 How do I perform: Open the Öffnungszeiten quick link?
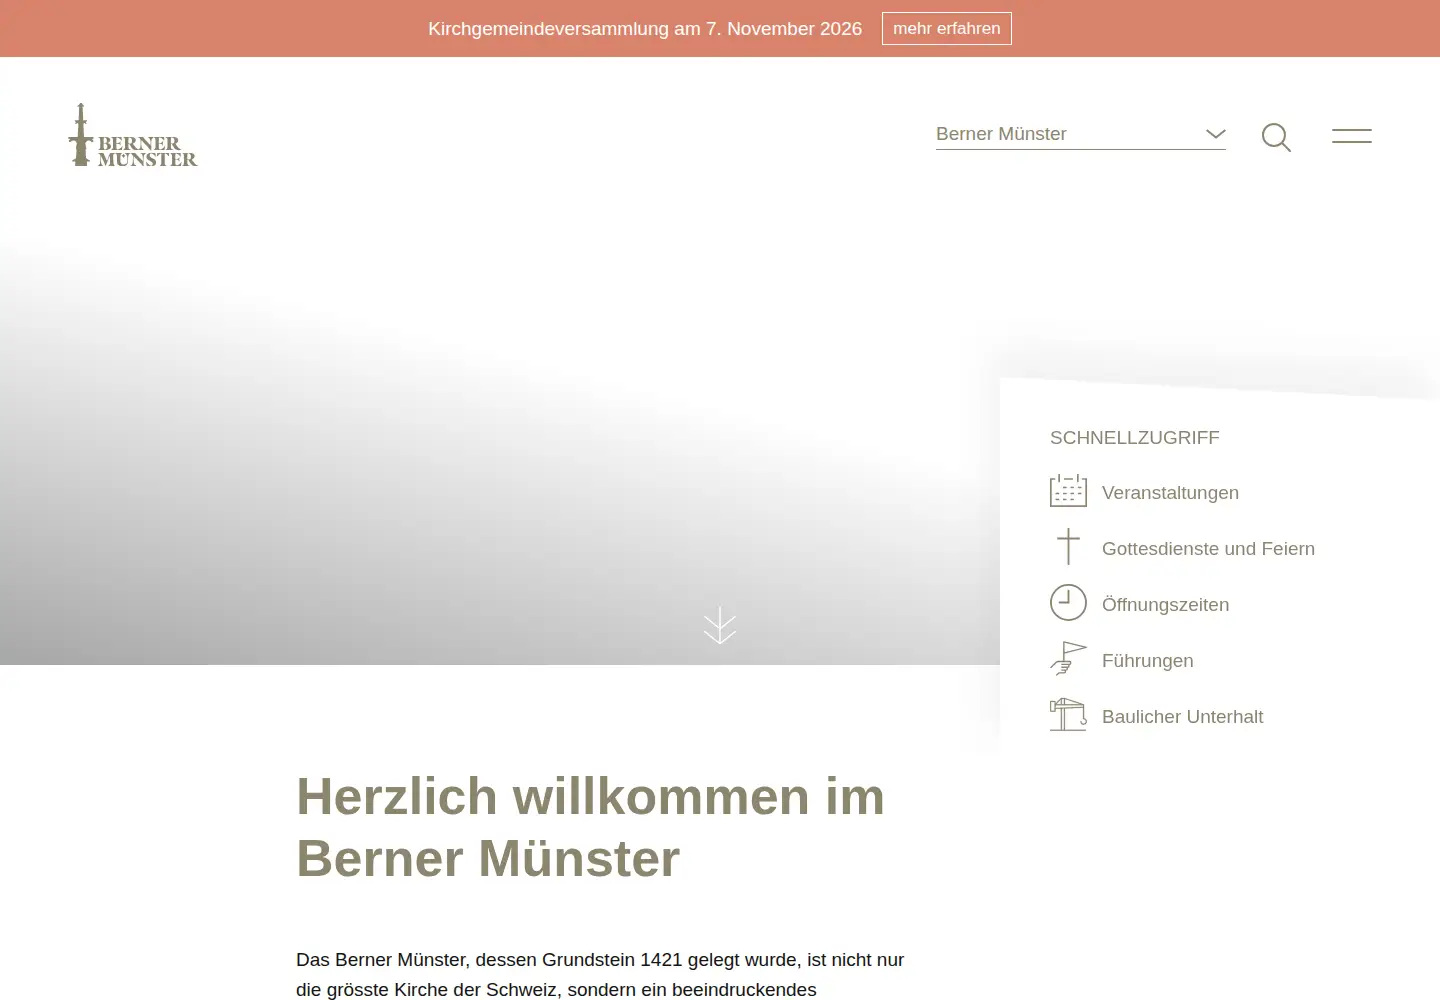pyautogui.click(x=1165, y=604)
